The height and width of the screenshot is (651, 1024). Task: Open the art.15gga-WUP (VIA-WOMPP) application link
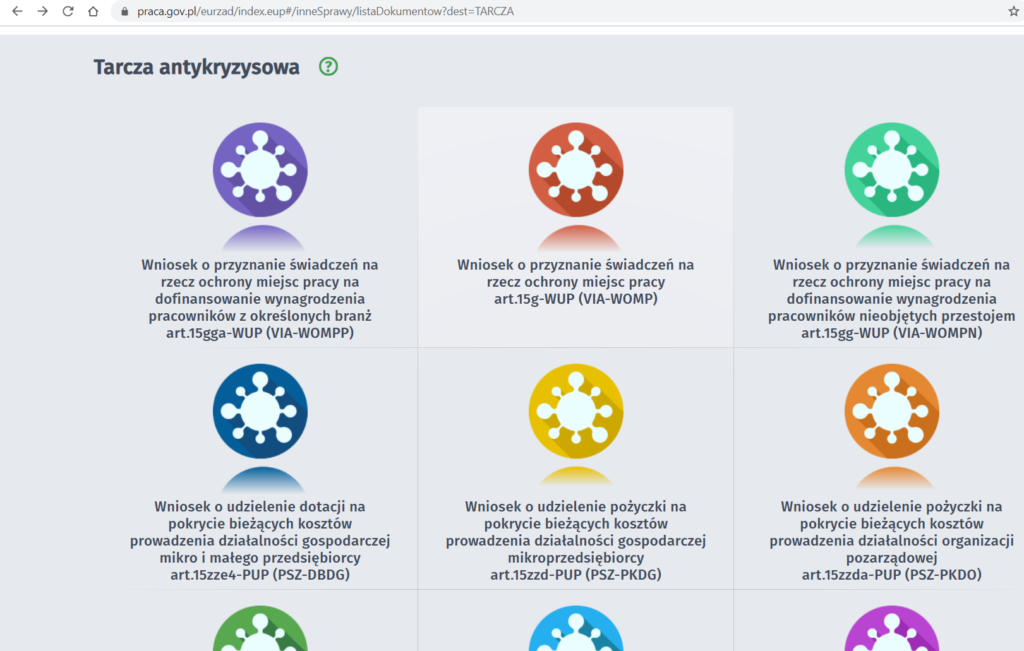click(x=260, y=298)
